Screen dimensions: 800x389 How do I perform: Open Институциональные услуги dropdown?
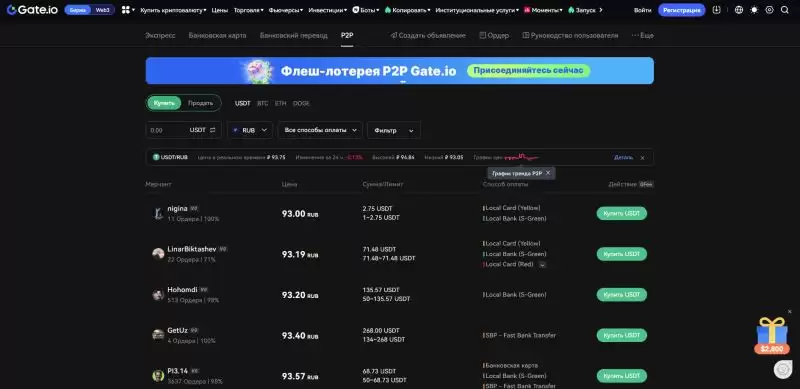coord(477,10)
